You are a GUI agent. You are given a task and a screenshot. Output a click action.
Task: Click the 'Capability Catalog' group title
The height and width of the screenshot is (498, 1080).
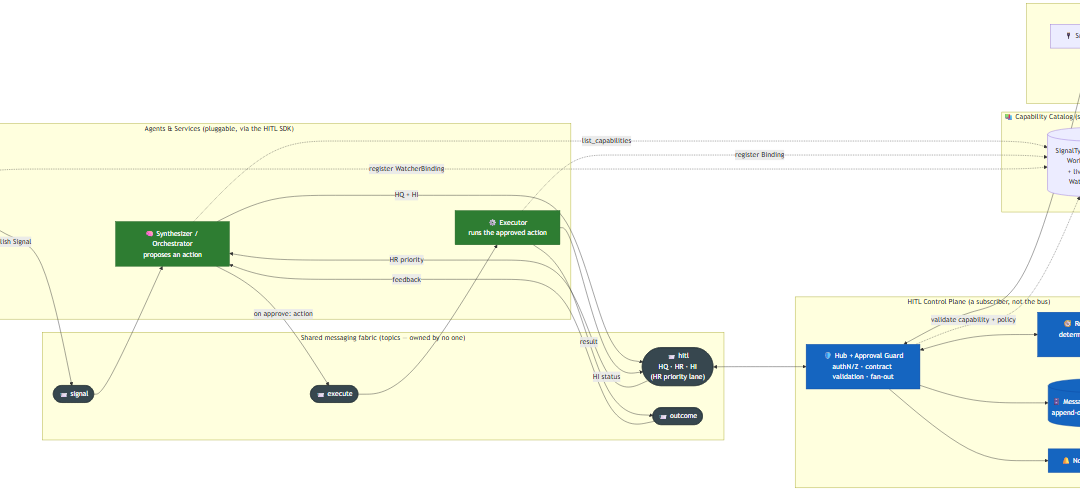(1047, 117)
